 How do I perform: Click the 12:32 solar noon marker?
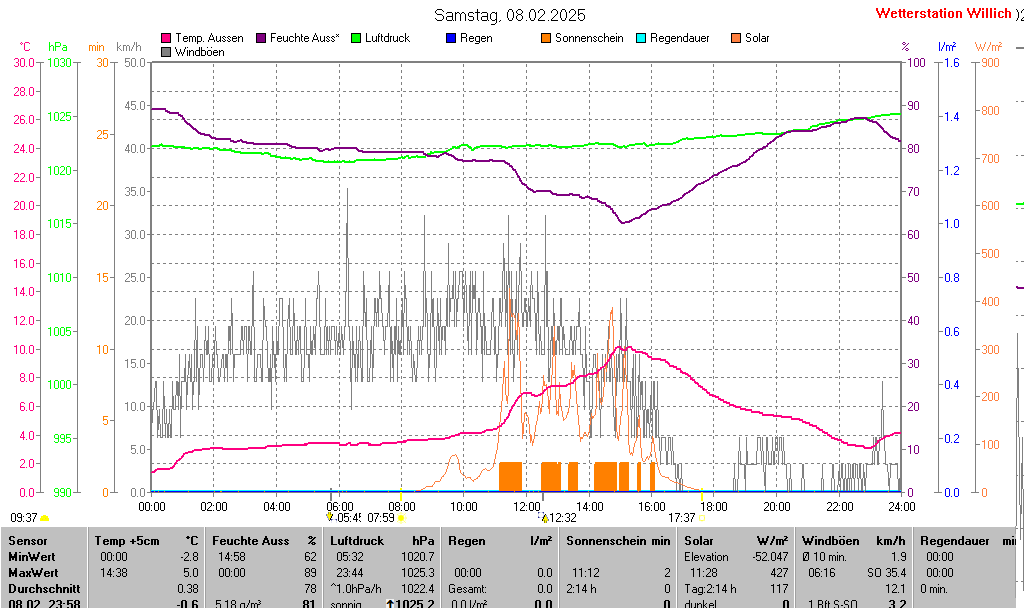562,518
